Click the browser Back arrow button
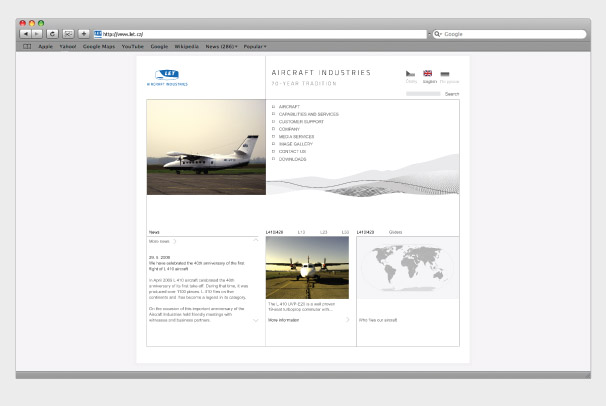 25,33
